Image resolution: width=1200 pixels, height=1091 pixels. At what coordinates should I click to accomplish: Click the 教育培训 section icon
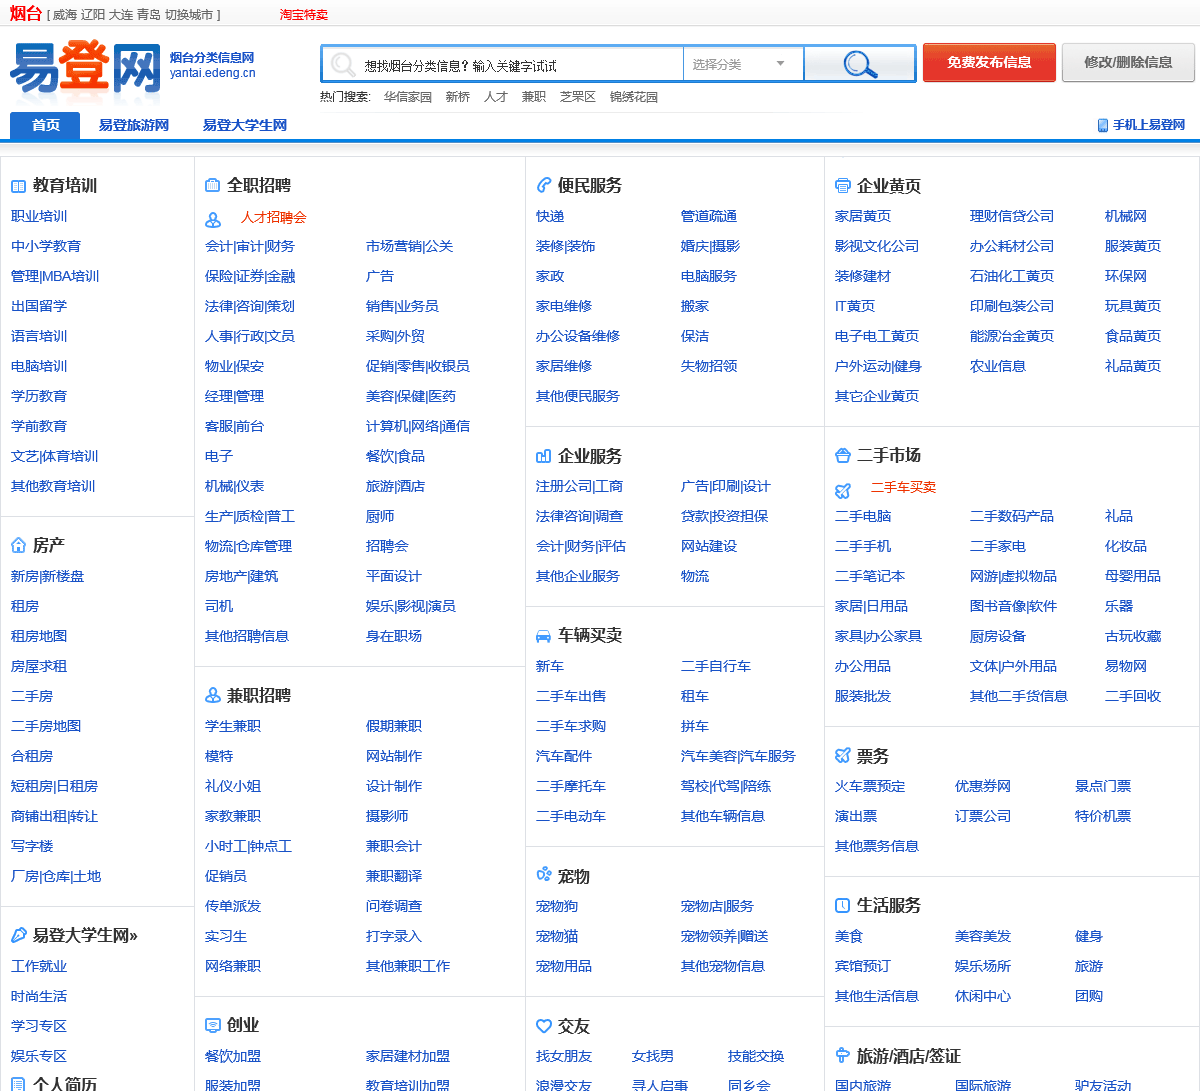click(x=18, y=186)
